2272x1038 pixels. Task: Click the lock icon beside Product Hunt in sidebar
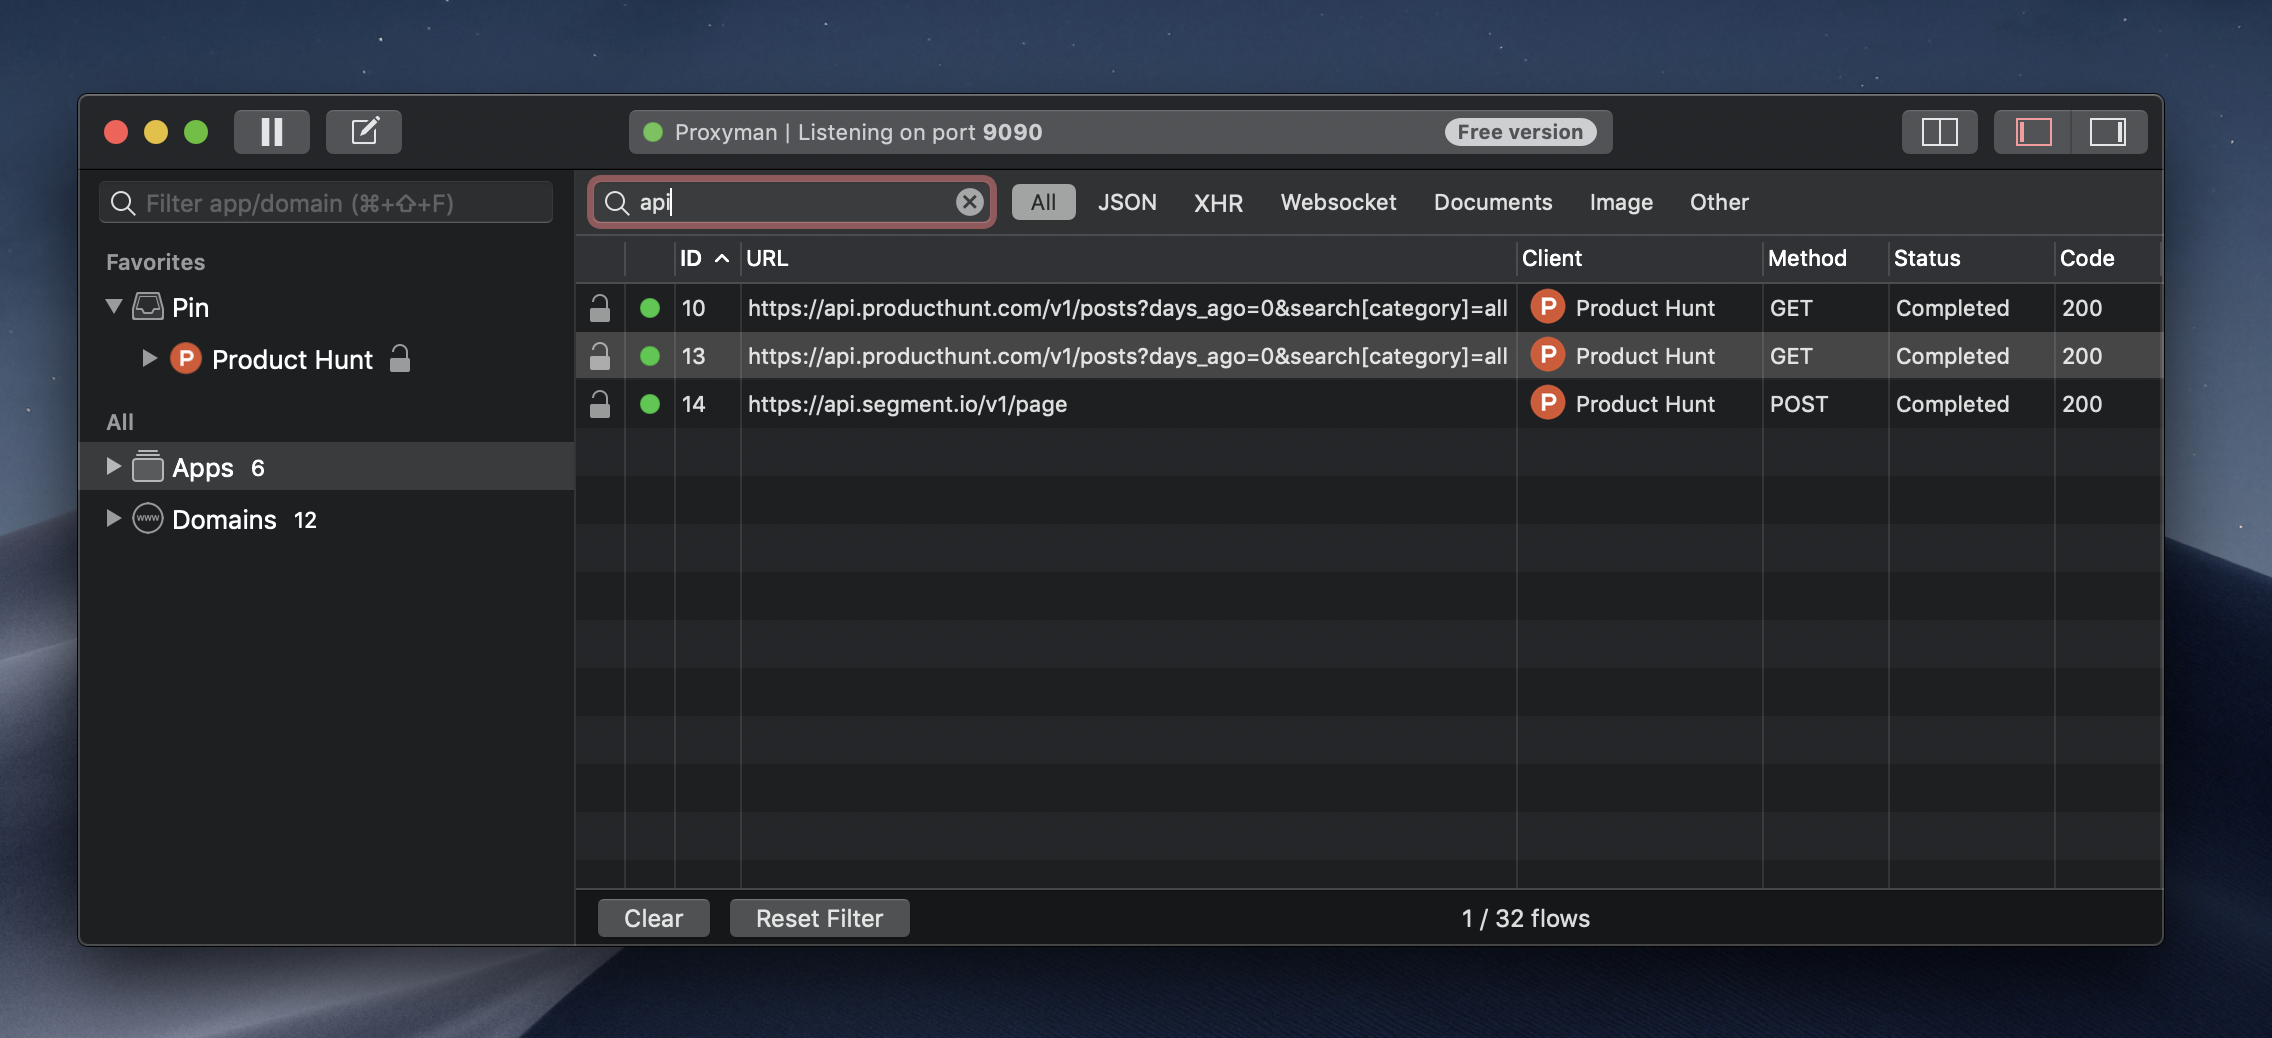[400, 358]
